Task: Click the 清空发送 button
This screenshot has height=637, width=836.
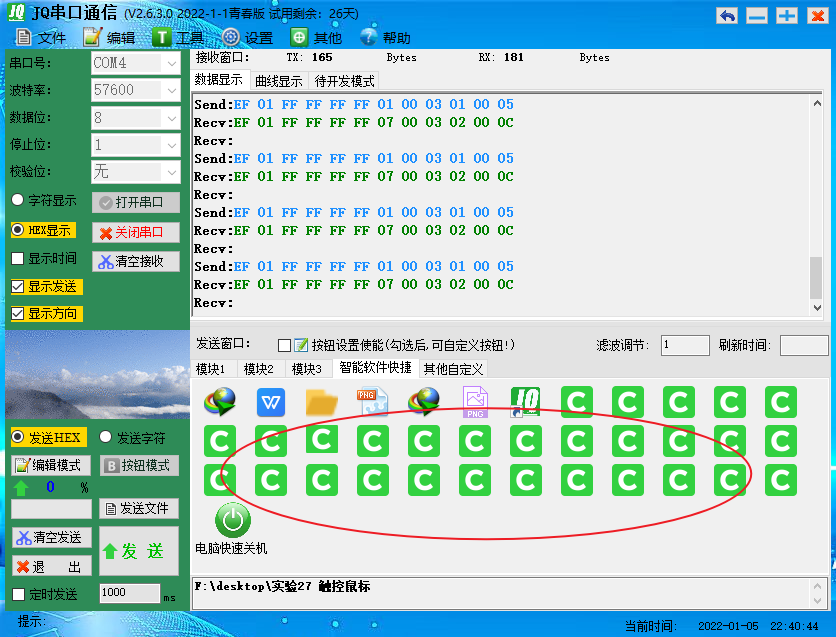Action: coord(52,537)
